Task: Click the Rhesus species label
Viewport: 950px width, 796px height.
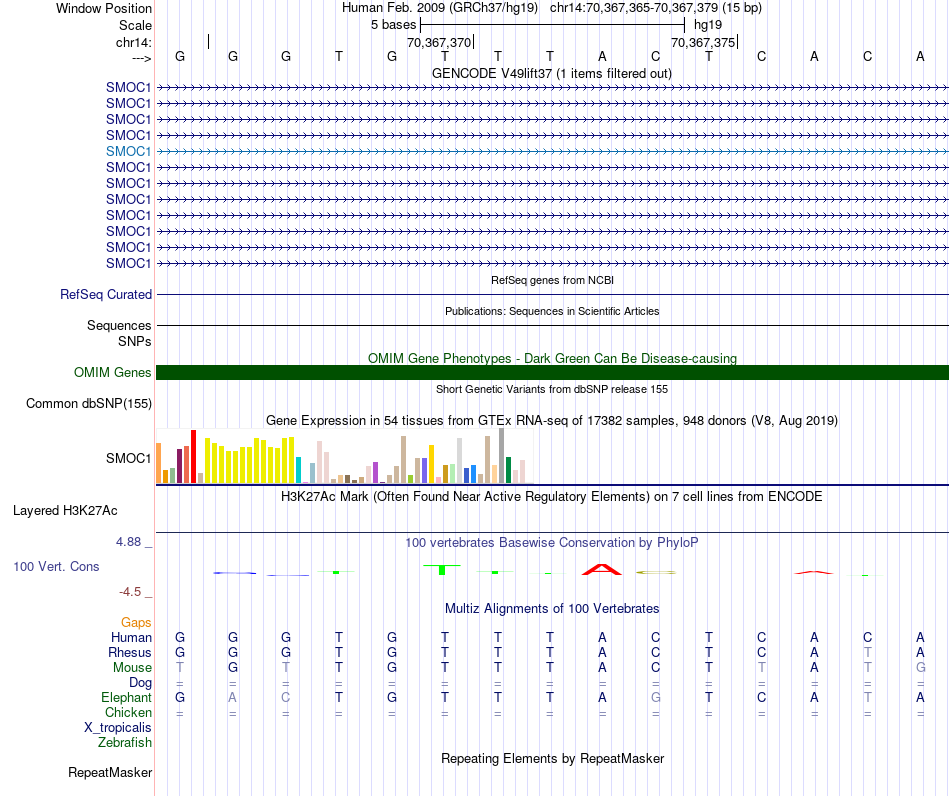Action: coord(130,652)
